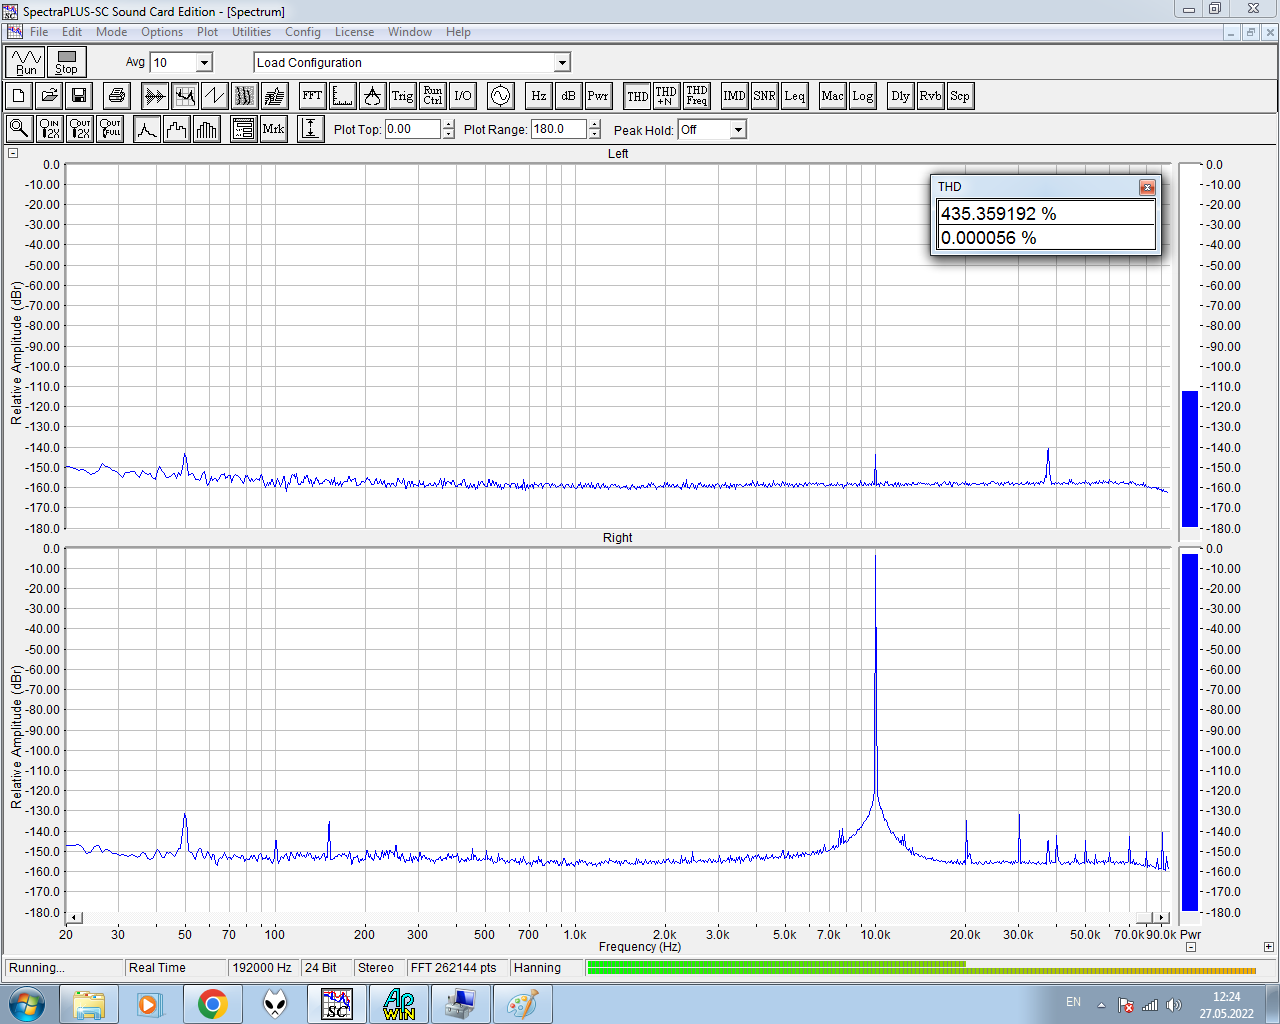1280x1024 pixels.
Task: Click the zoom out full icon
Action: [110, 129]
